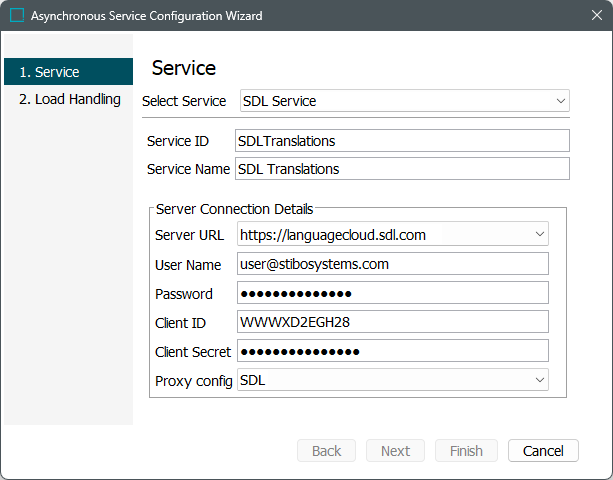Open the Select Service dropdown

click(404, 101)
